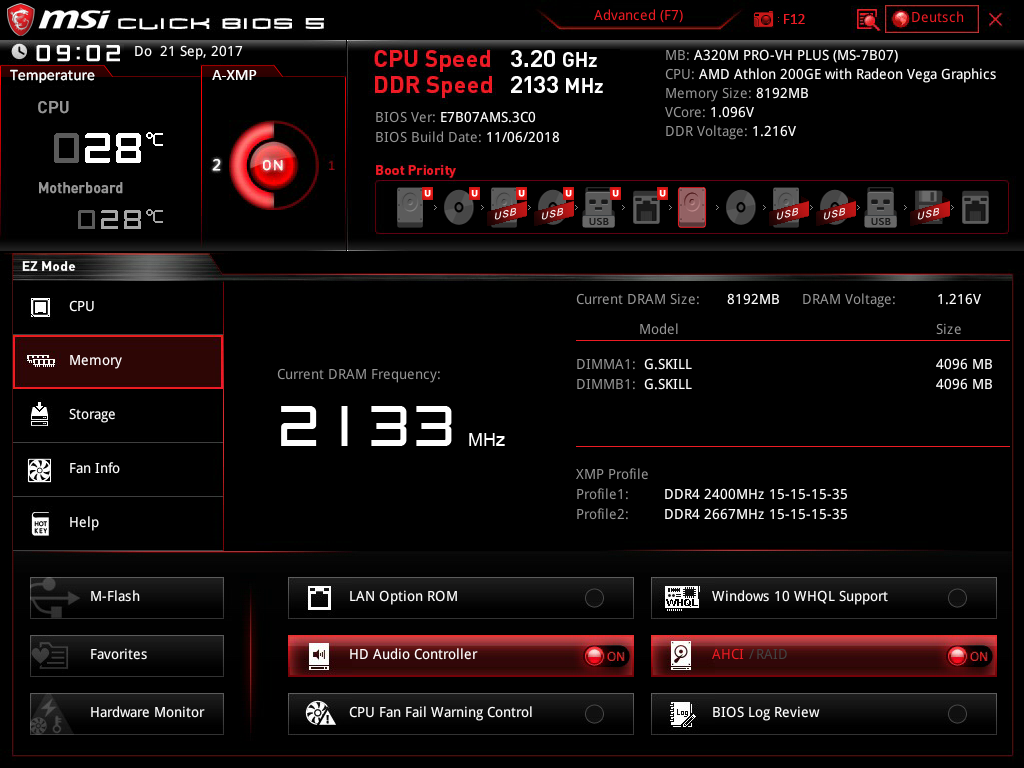This screenshot has width=1024, height=768.
Task: Select the Memory section
Action: 118,361
